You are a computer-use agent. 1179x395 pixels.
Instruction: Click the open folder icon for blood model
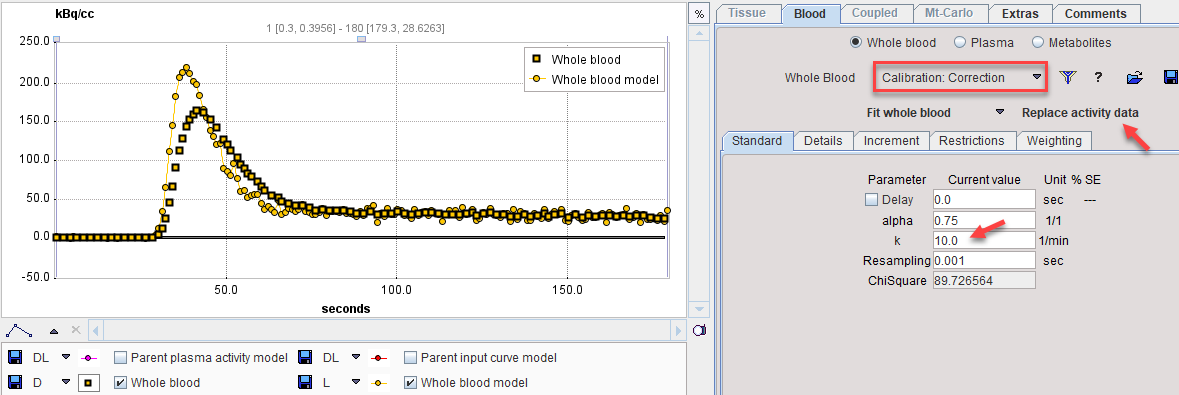click(x=1135, y=77)
